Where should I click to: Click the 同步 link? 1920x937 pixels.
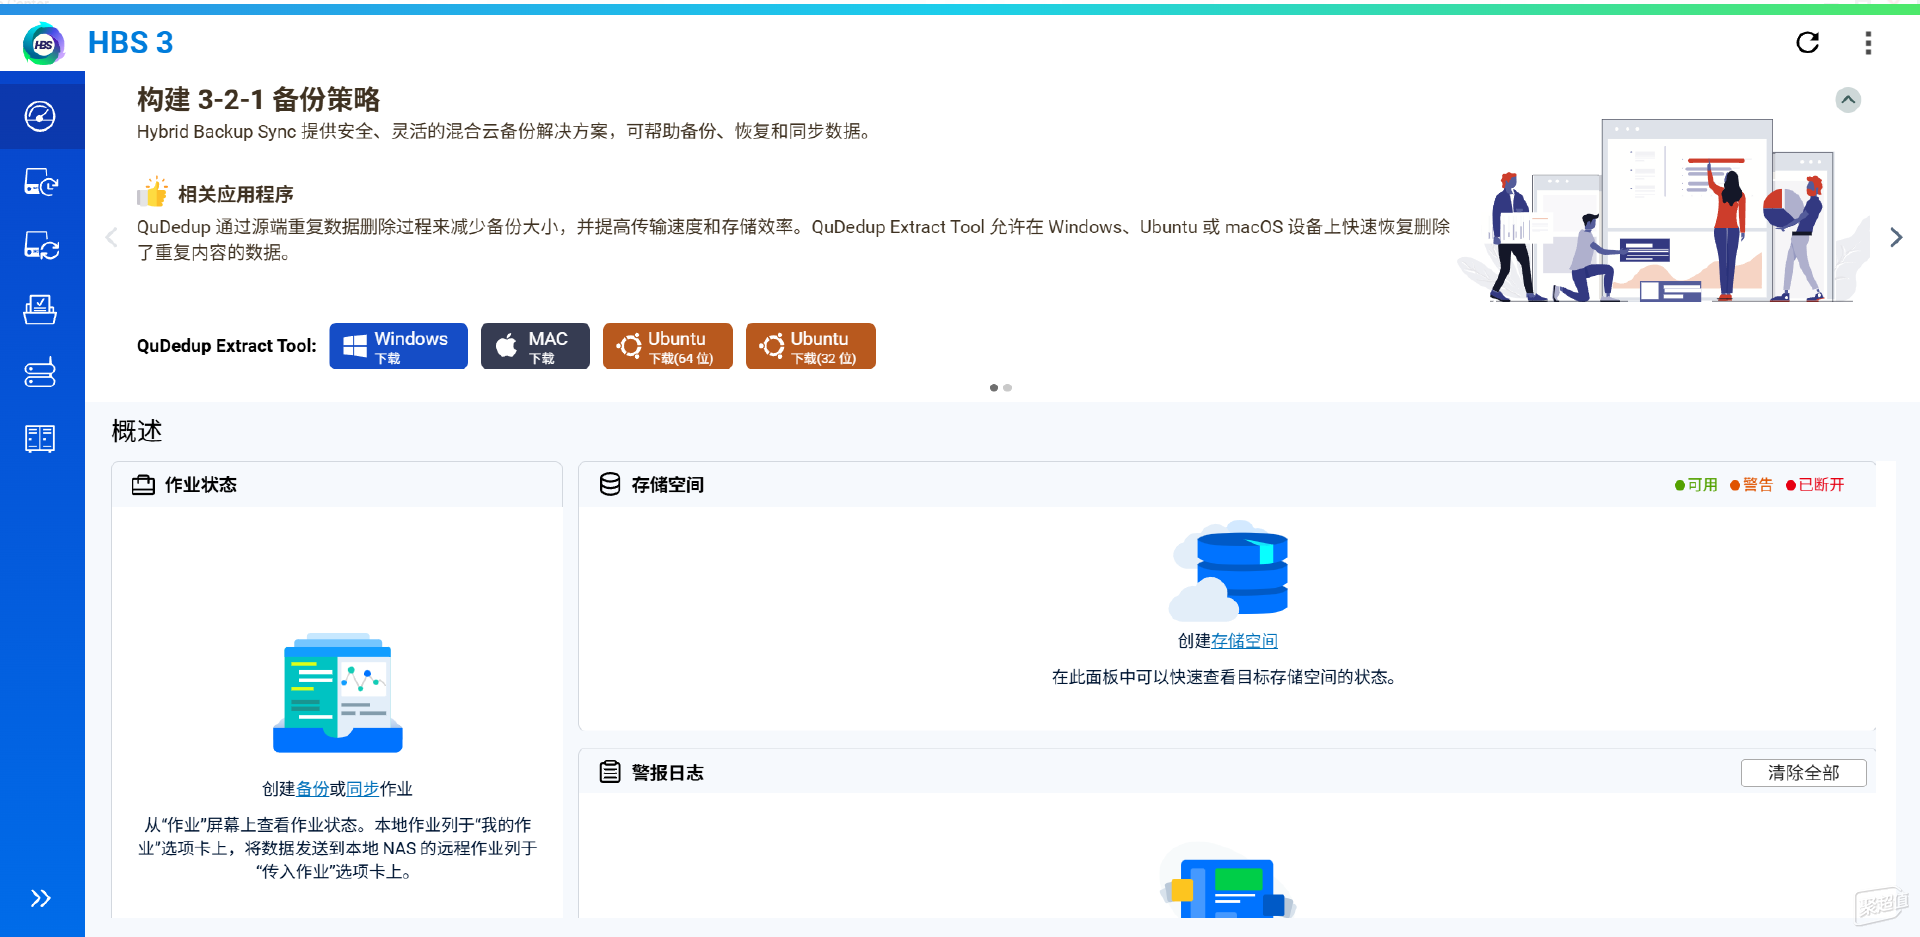[362, 789]
